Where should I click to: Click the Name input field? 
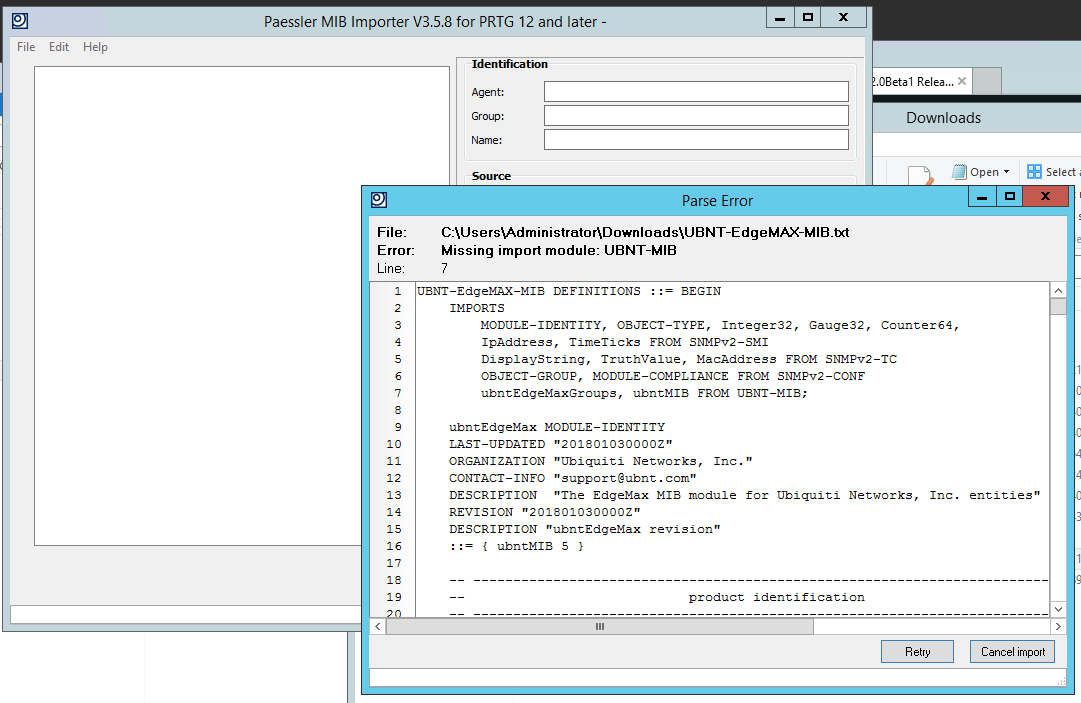tap(696, 140)
